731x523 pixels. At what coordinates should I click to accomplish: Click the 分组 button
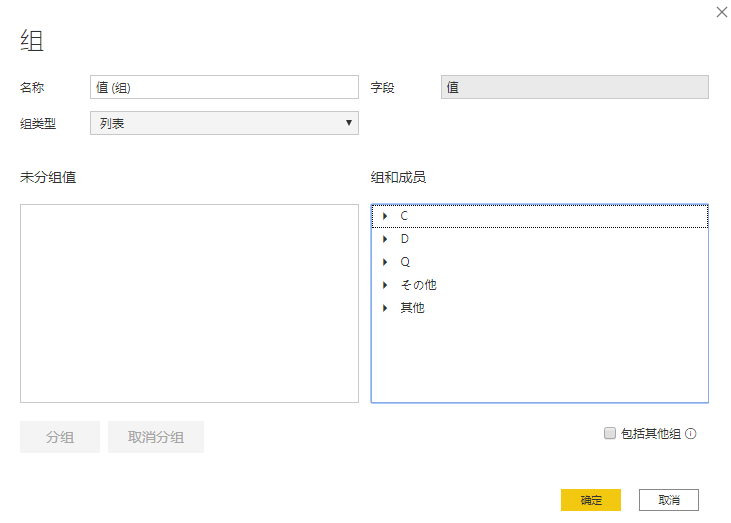pyautogui.click(x=60, y=437)
